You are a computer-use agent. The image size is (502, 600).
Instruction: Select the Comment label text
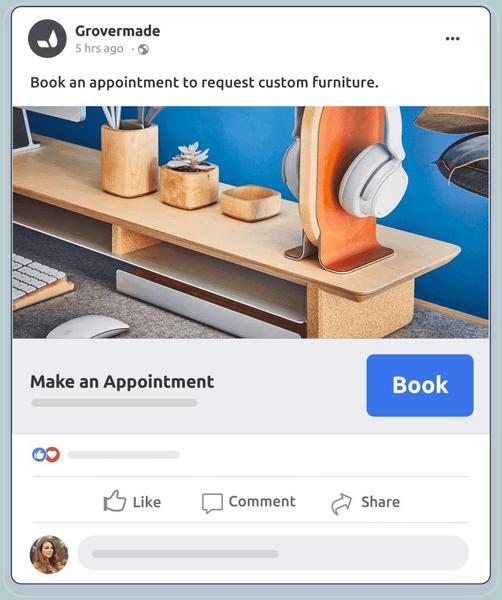[262, 501]
